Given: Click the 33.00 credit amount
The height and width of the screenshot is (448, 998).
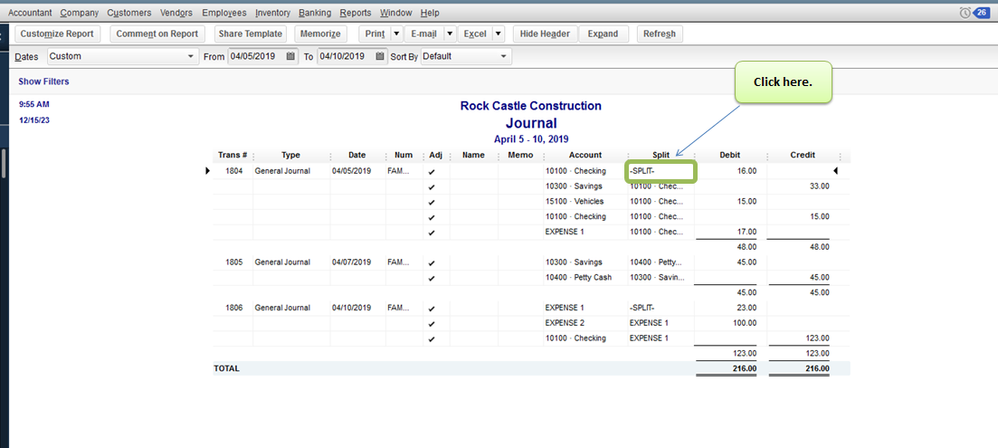Looking at the screenshot, I should pos(819,186).
